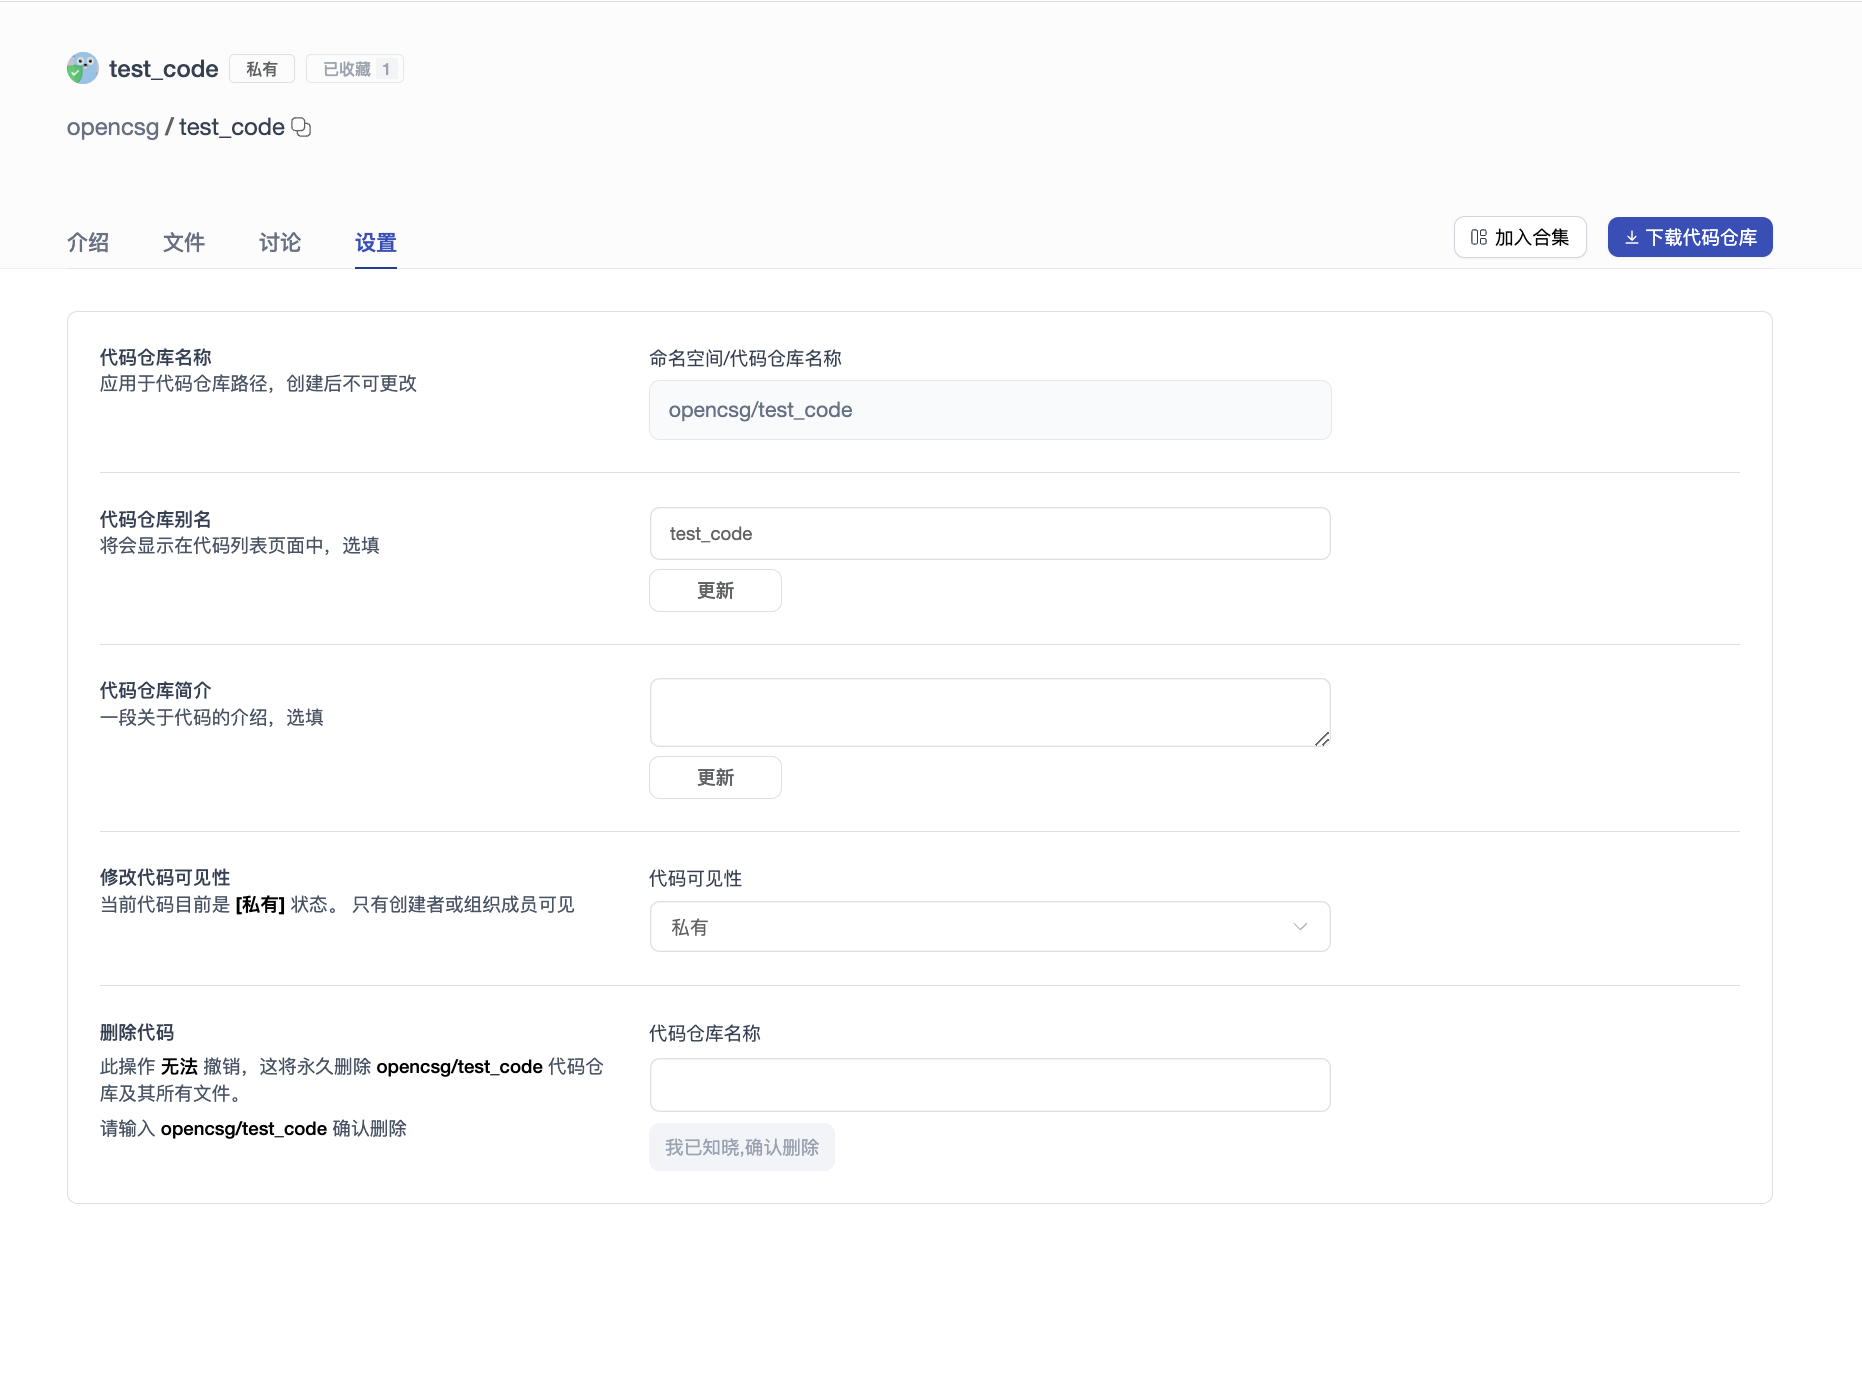
Task: Click the disabled 我已知晓,确认删除 button
Action: click(741, 1147)
